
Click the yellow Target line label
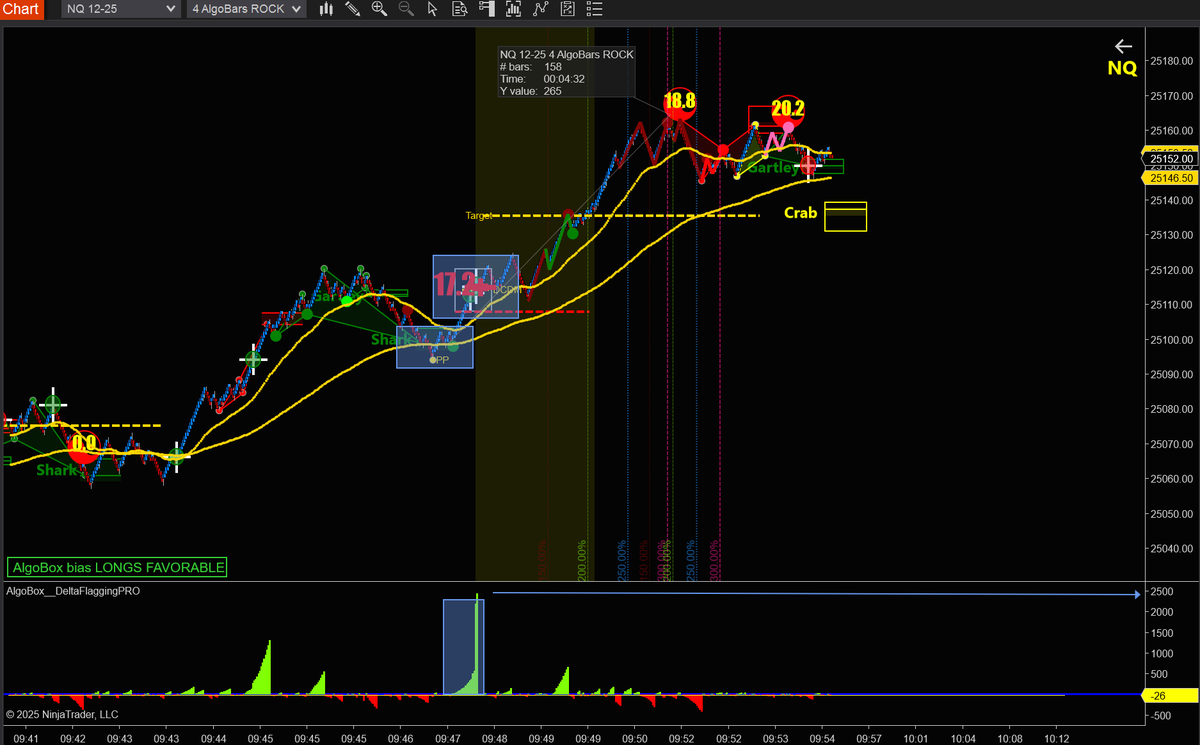click(x=478, y=215)
